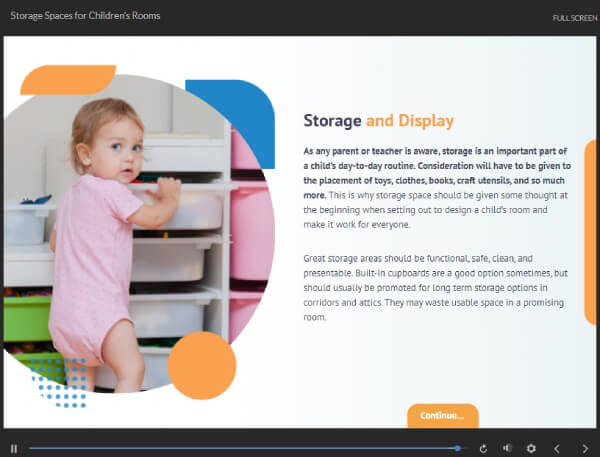Pause the course playback
This screenshot has height=457, width=600.
pyautogui.click(x=14, y=449)
